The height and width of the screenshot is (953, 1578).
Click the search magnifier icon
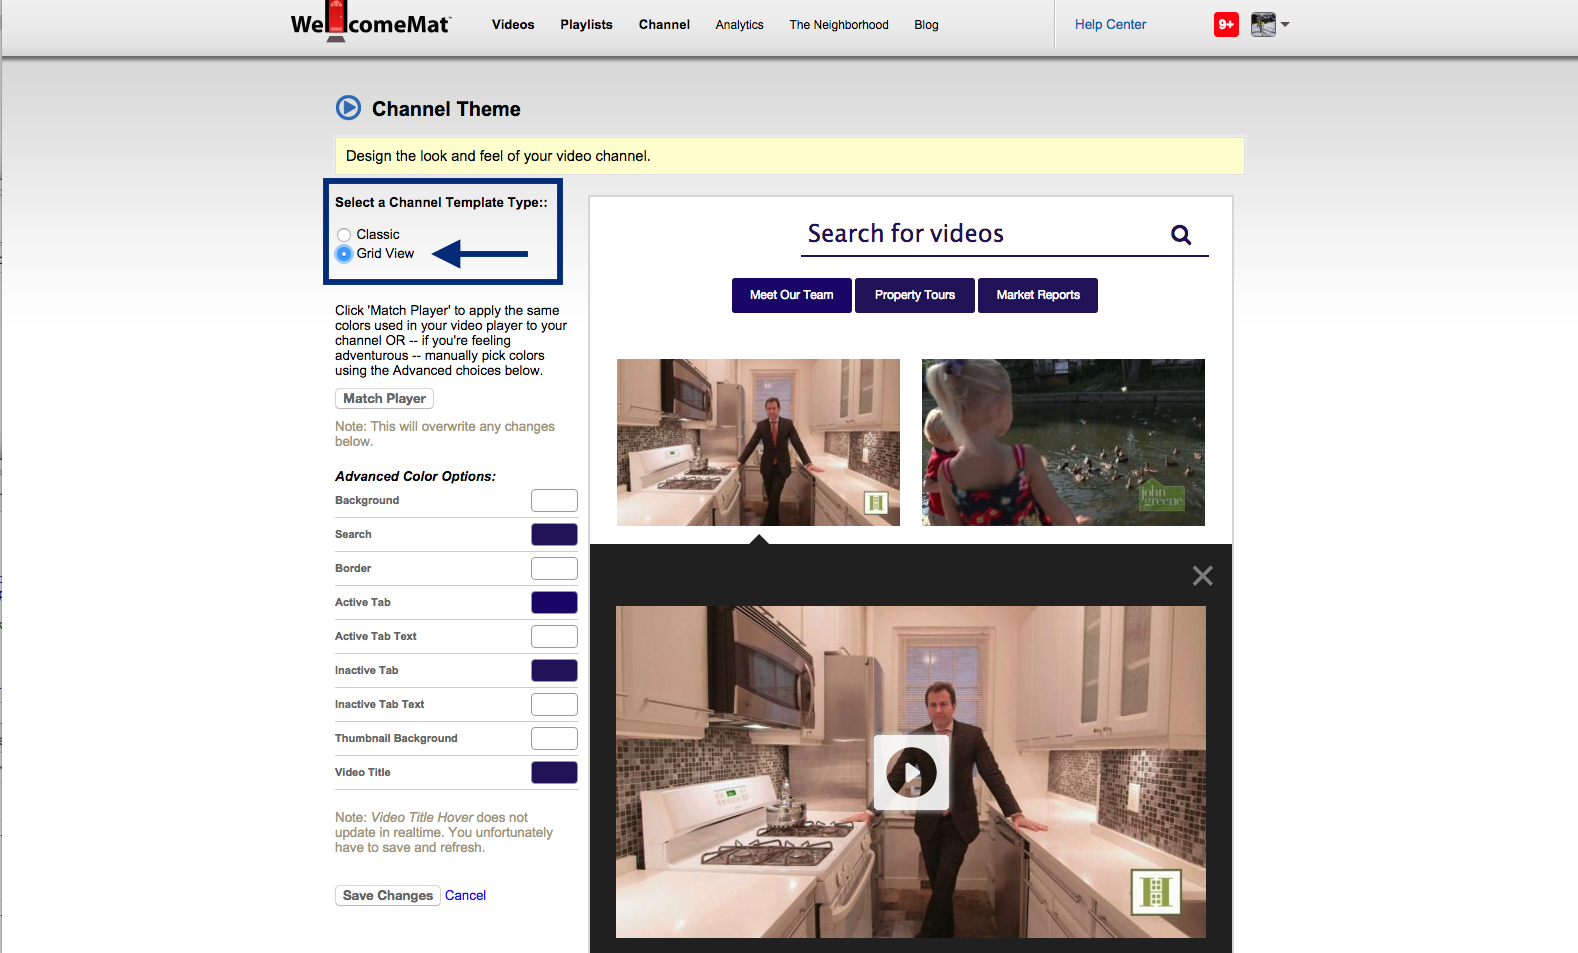click(1180, 235)
